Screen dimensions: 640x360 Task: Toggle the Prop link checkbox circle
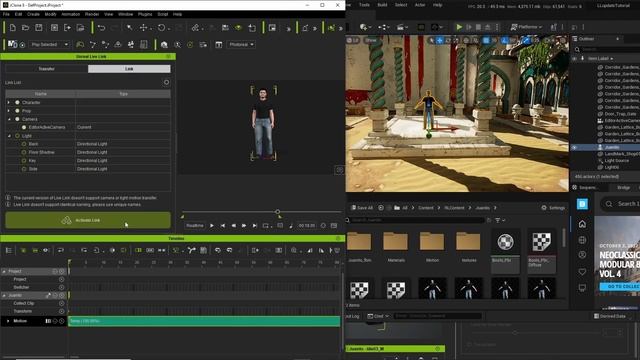tap(17, 111)
